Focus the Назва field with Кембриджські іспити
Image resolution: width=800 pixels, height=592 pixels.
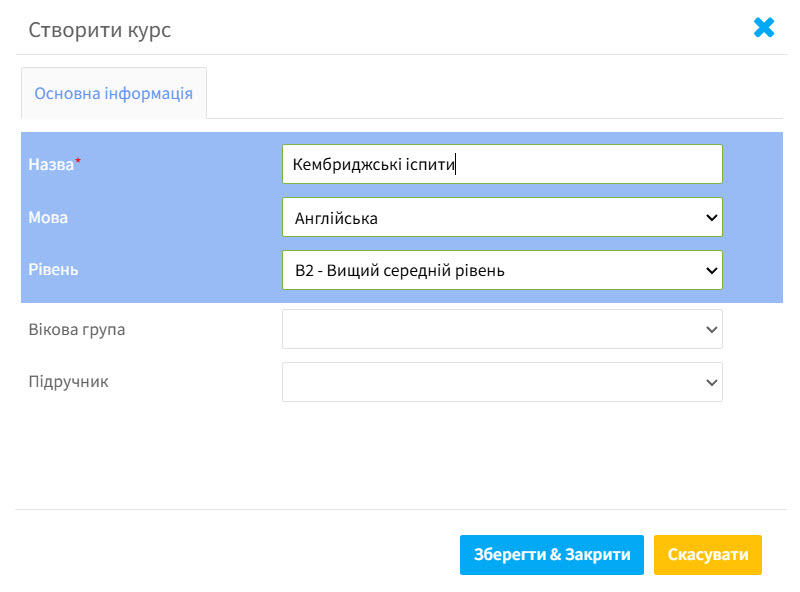coord(502,164)
